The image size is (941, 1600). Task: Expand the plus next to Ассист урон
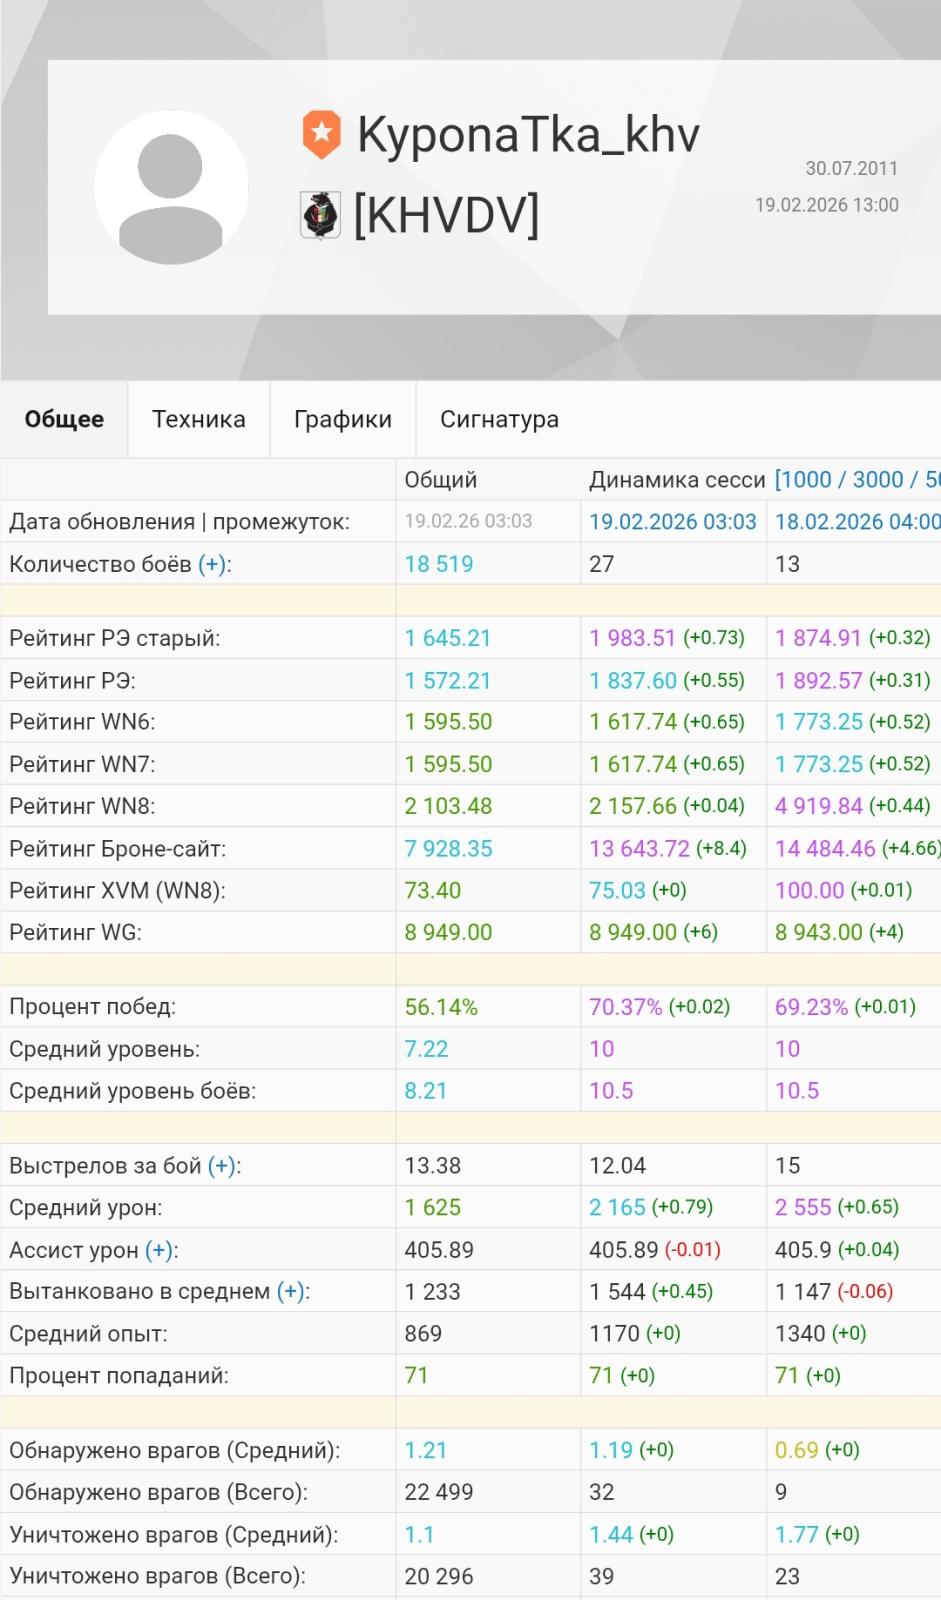pos(159,1250)
